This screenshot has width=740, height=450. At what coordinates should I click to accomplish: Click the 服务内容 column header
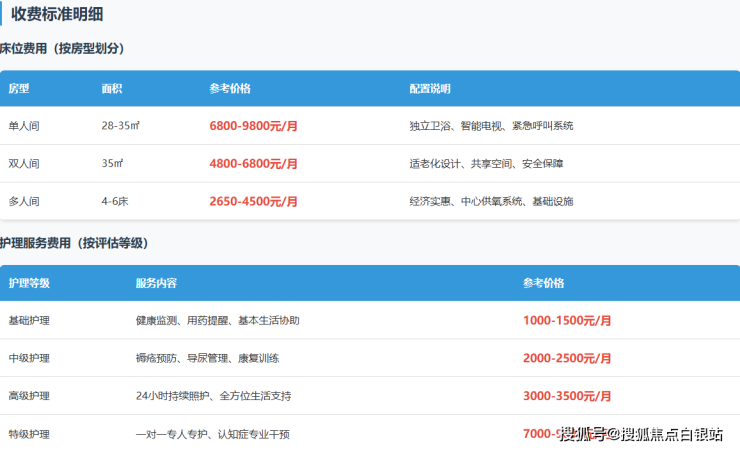point(156,283)
